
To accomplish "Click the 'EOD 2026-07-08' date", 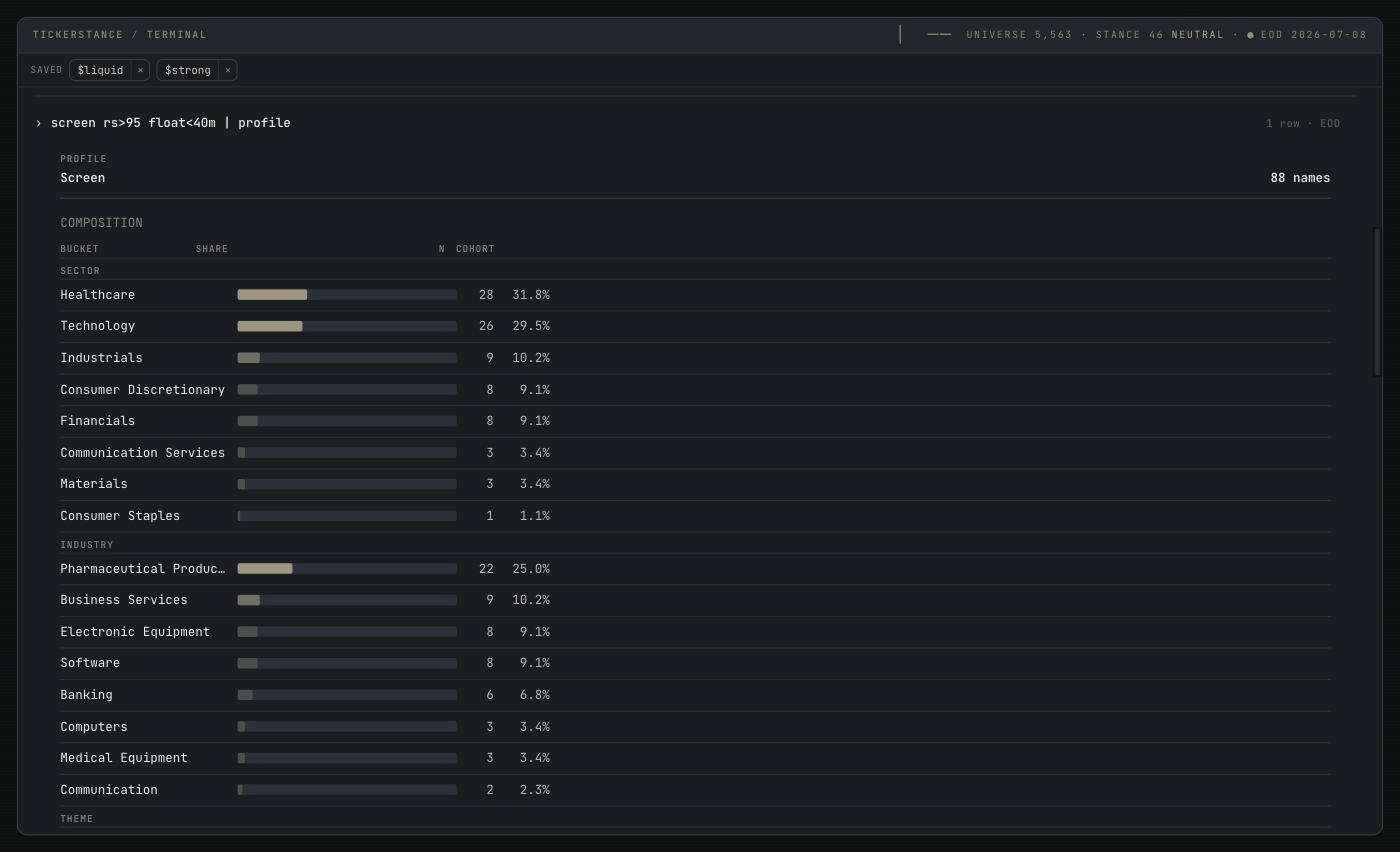I will coord(1314,35).
